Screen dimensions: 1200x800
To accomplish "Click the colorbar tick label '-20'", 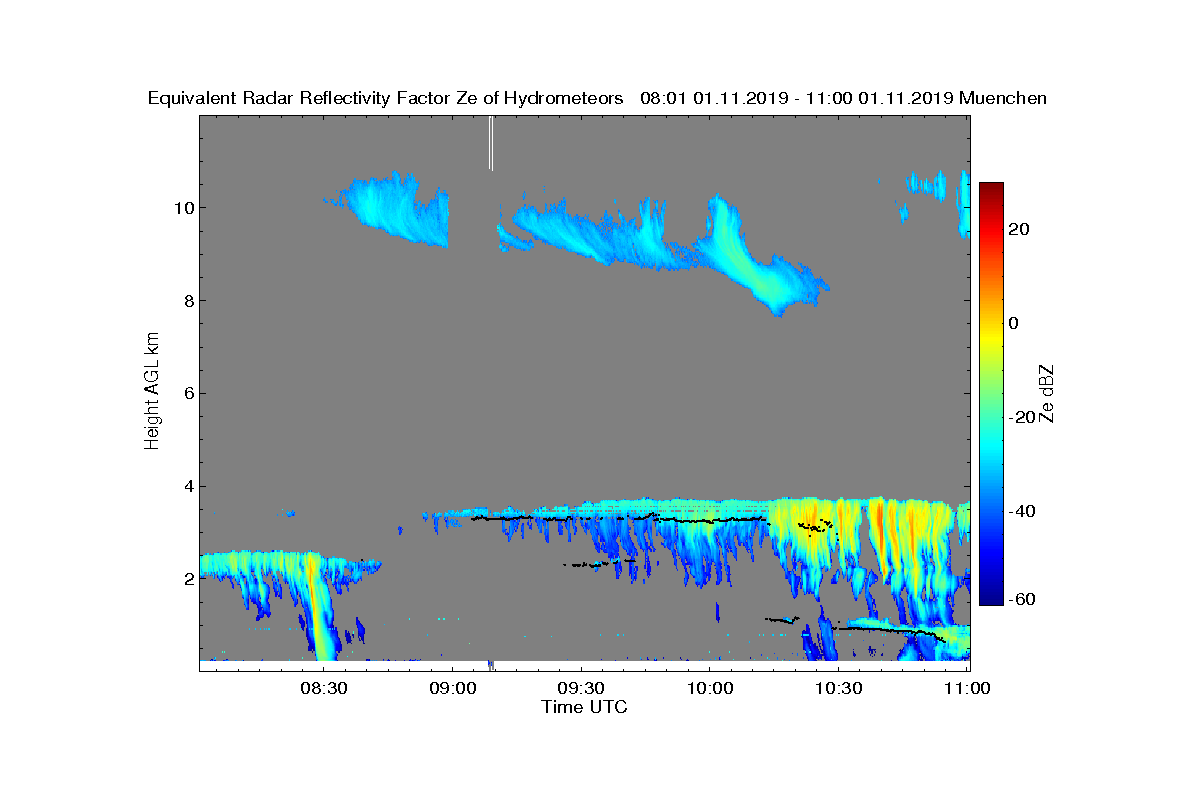I will [1022, 417].
